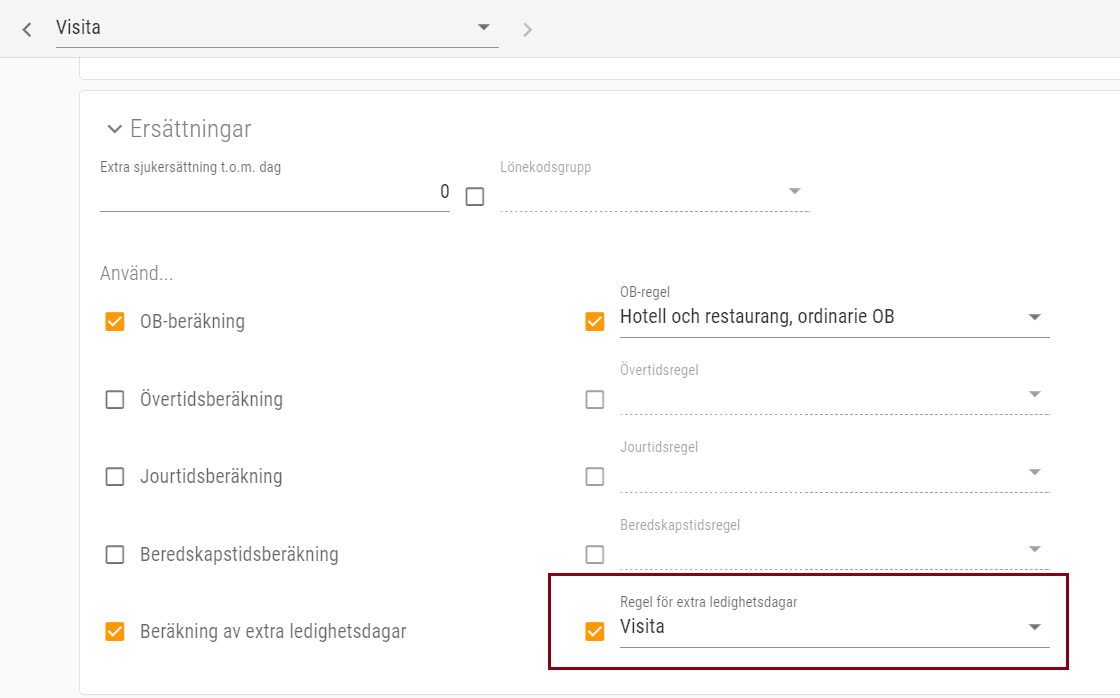1120x698 pixels.
Task: Open Regel för extra ledighetsdagar dropdown
Action: pyautogui.click(x=834, y=628)
